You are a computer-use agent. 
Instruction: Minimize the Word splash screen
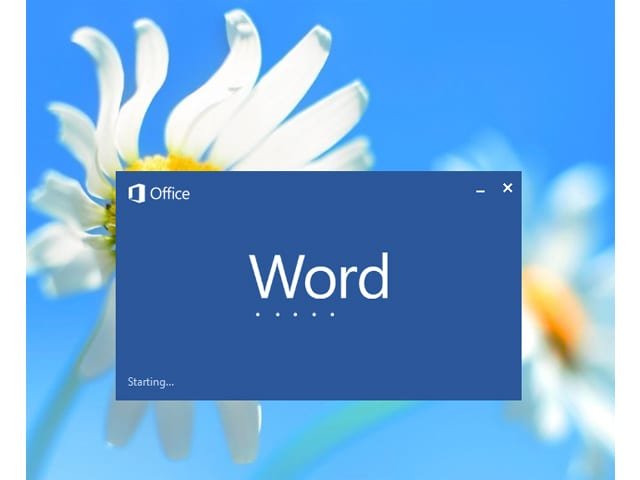(x=481, y=190)
